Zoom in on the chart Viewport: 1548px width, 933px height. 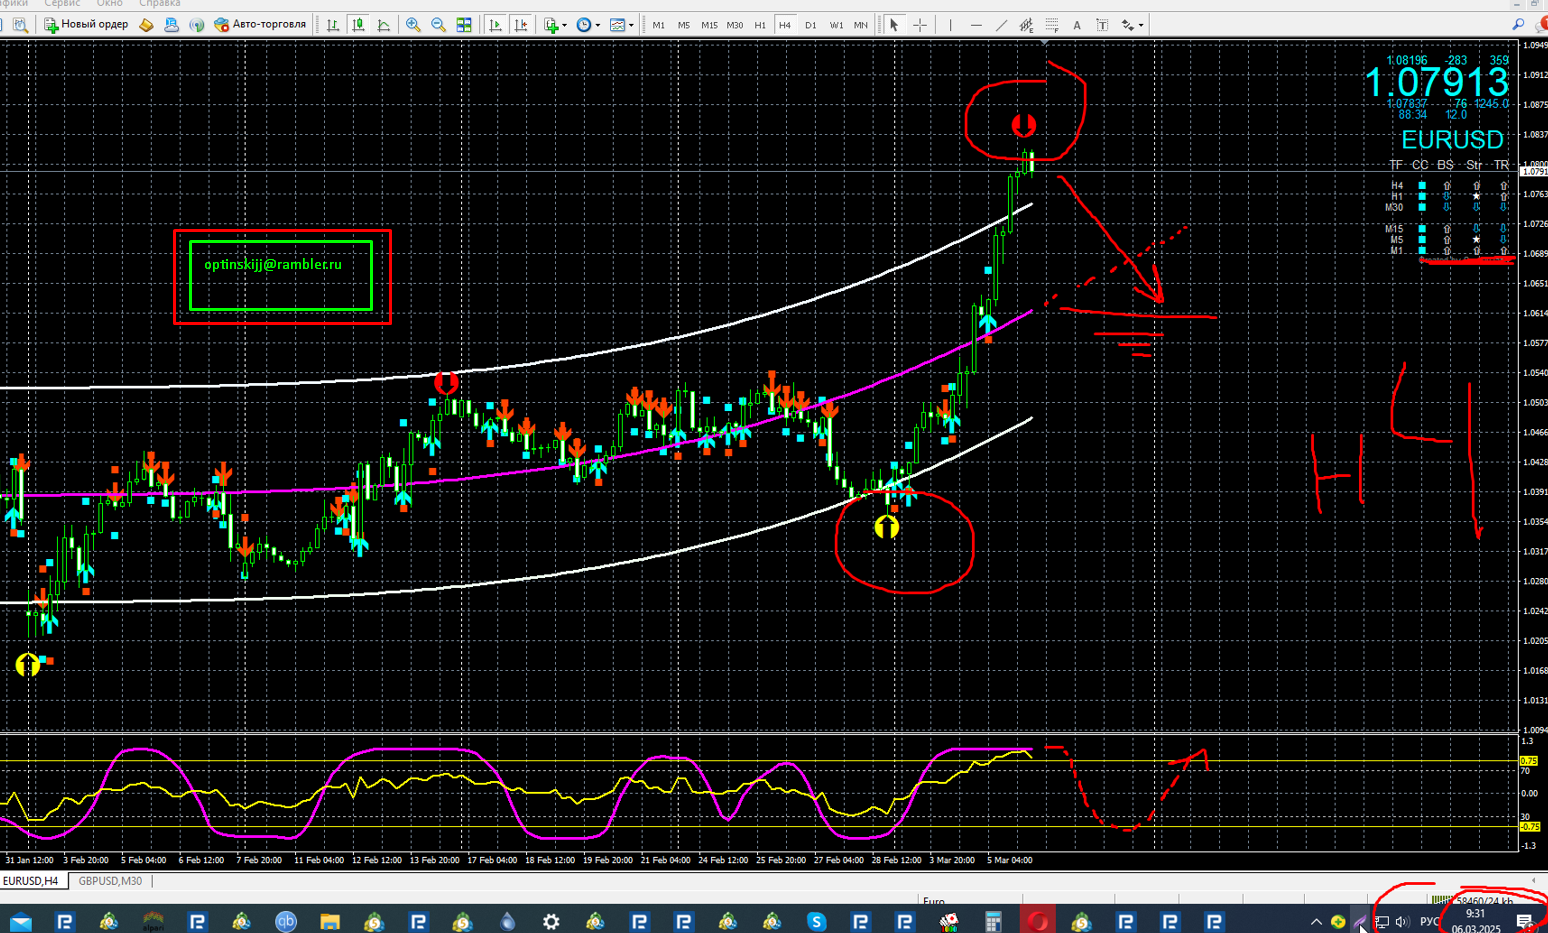click(413, 25)
